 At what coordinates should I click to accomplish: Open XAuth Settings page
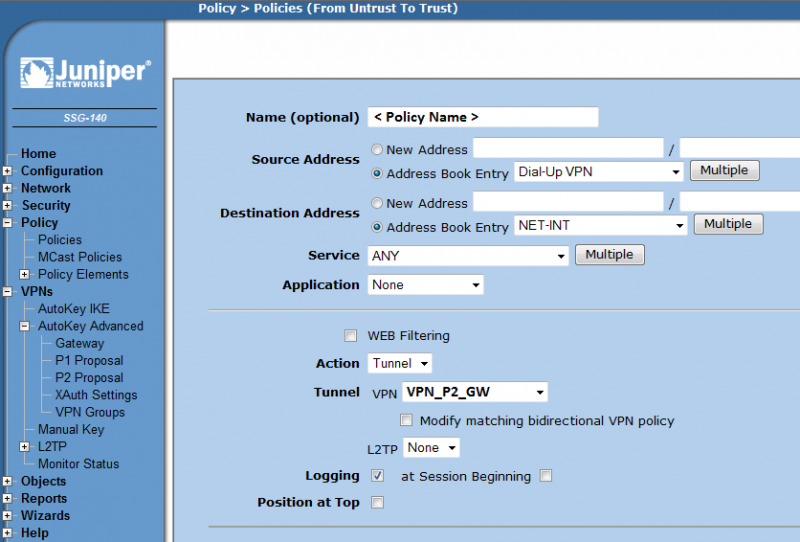[96, 395]
